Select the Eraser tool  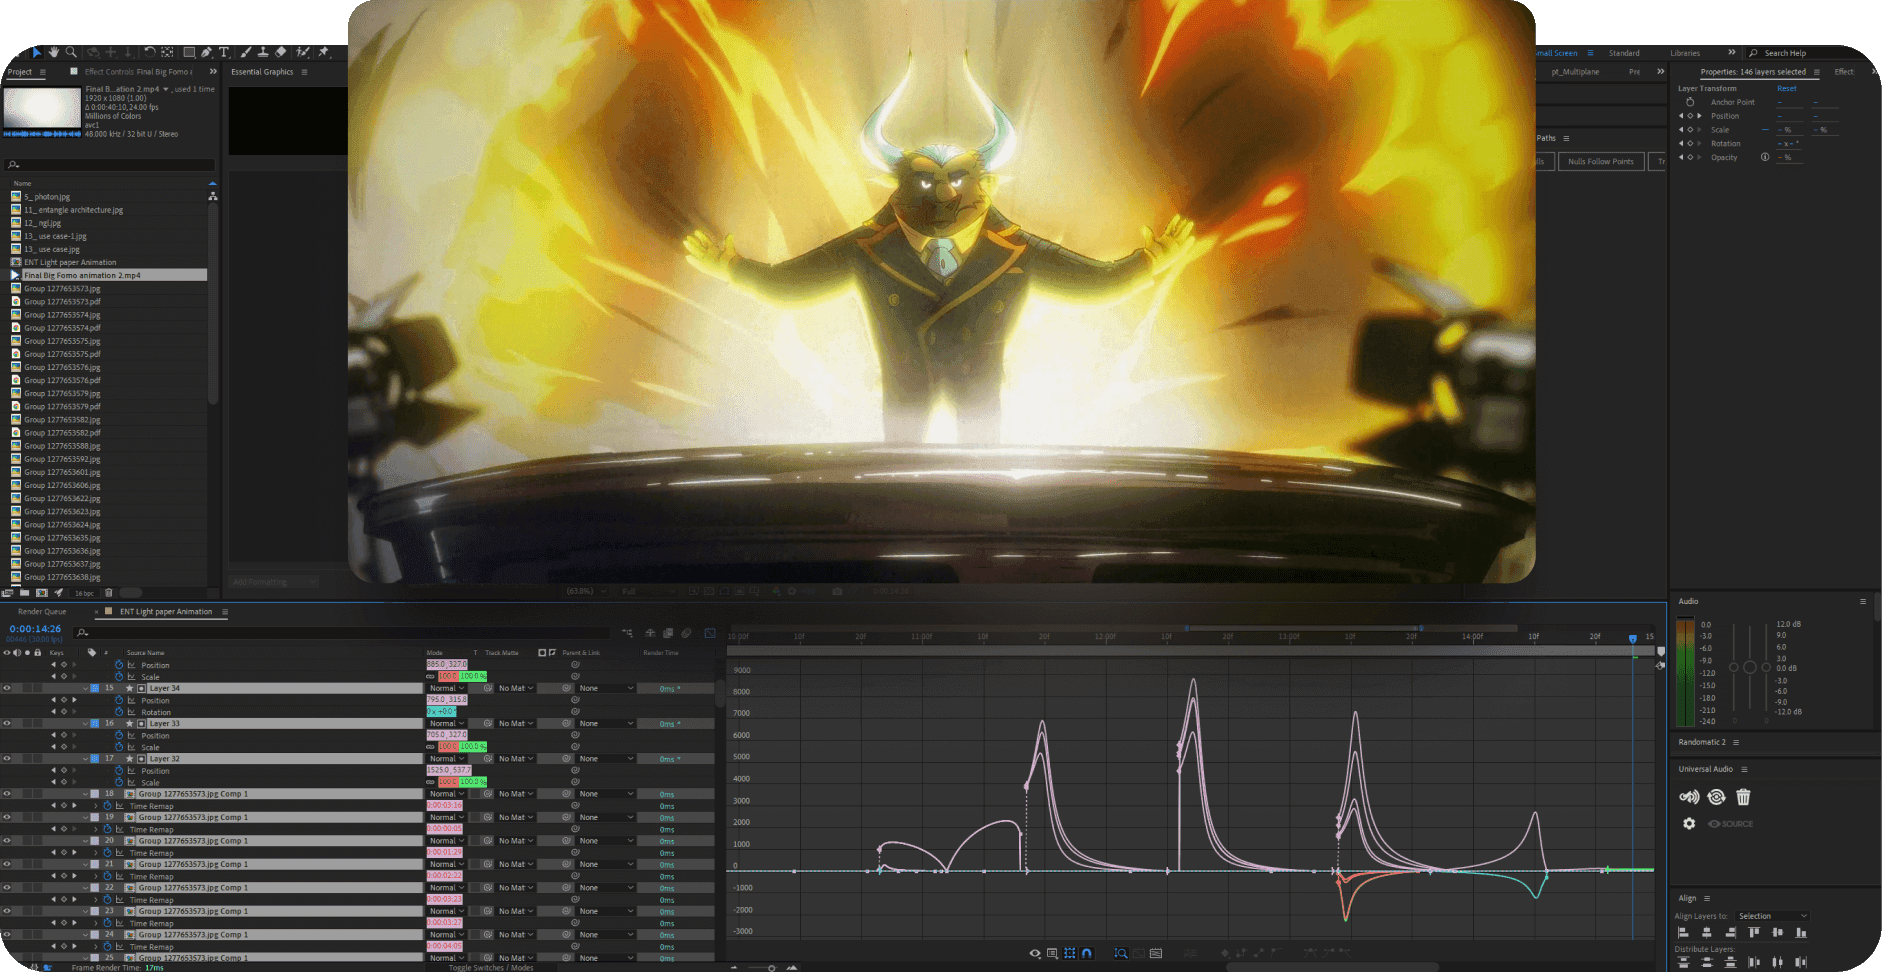tap(281, 52)
